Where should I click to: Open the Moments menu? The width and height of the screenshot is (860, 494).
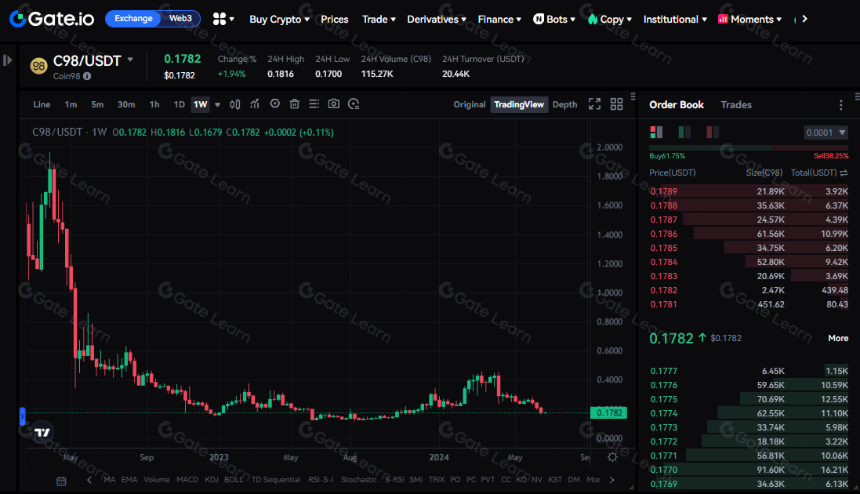(x=750, y=19)
